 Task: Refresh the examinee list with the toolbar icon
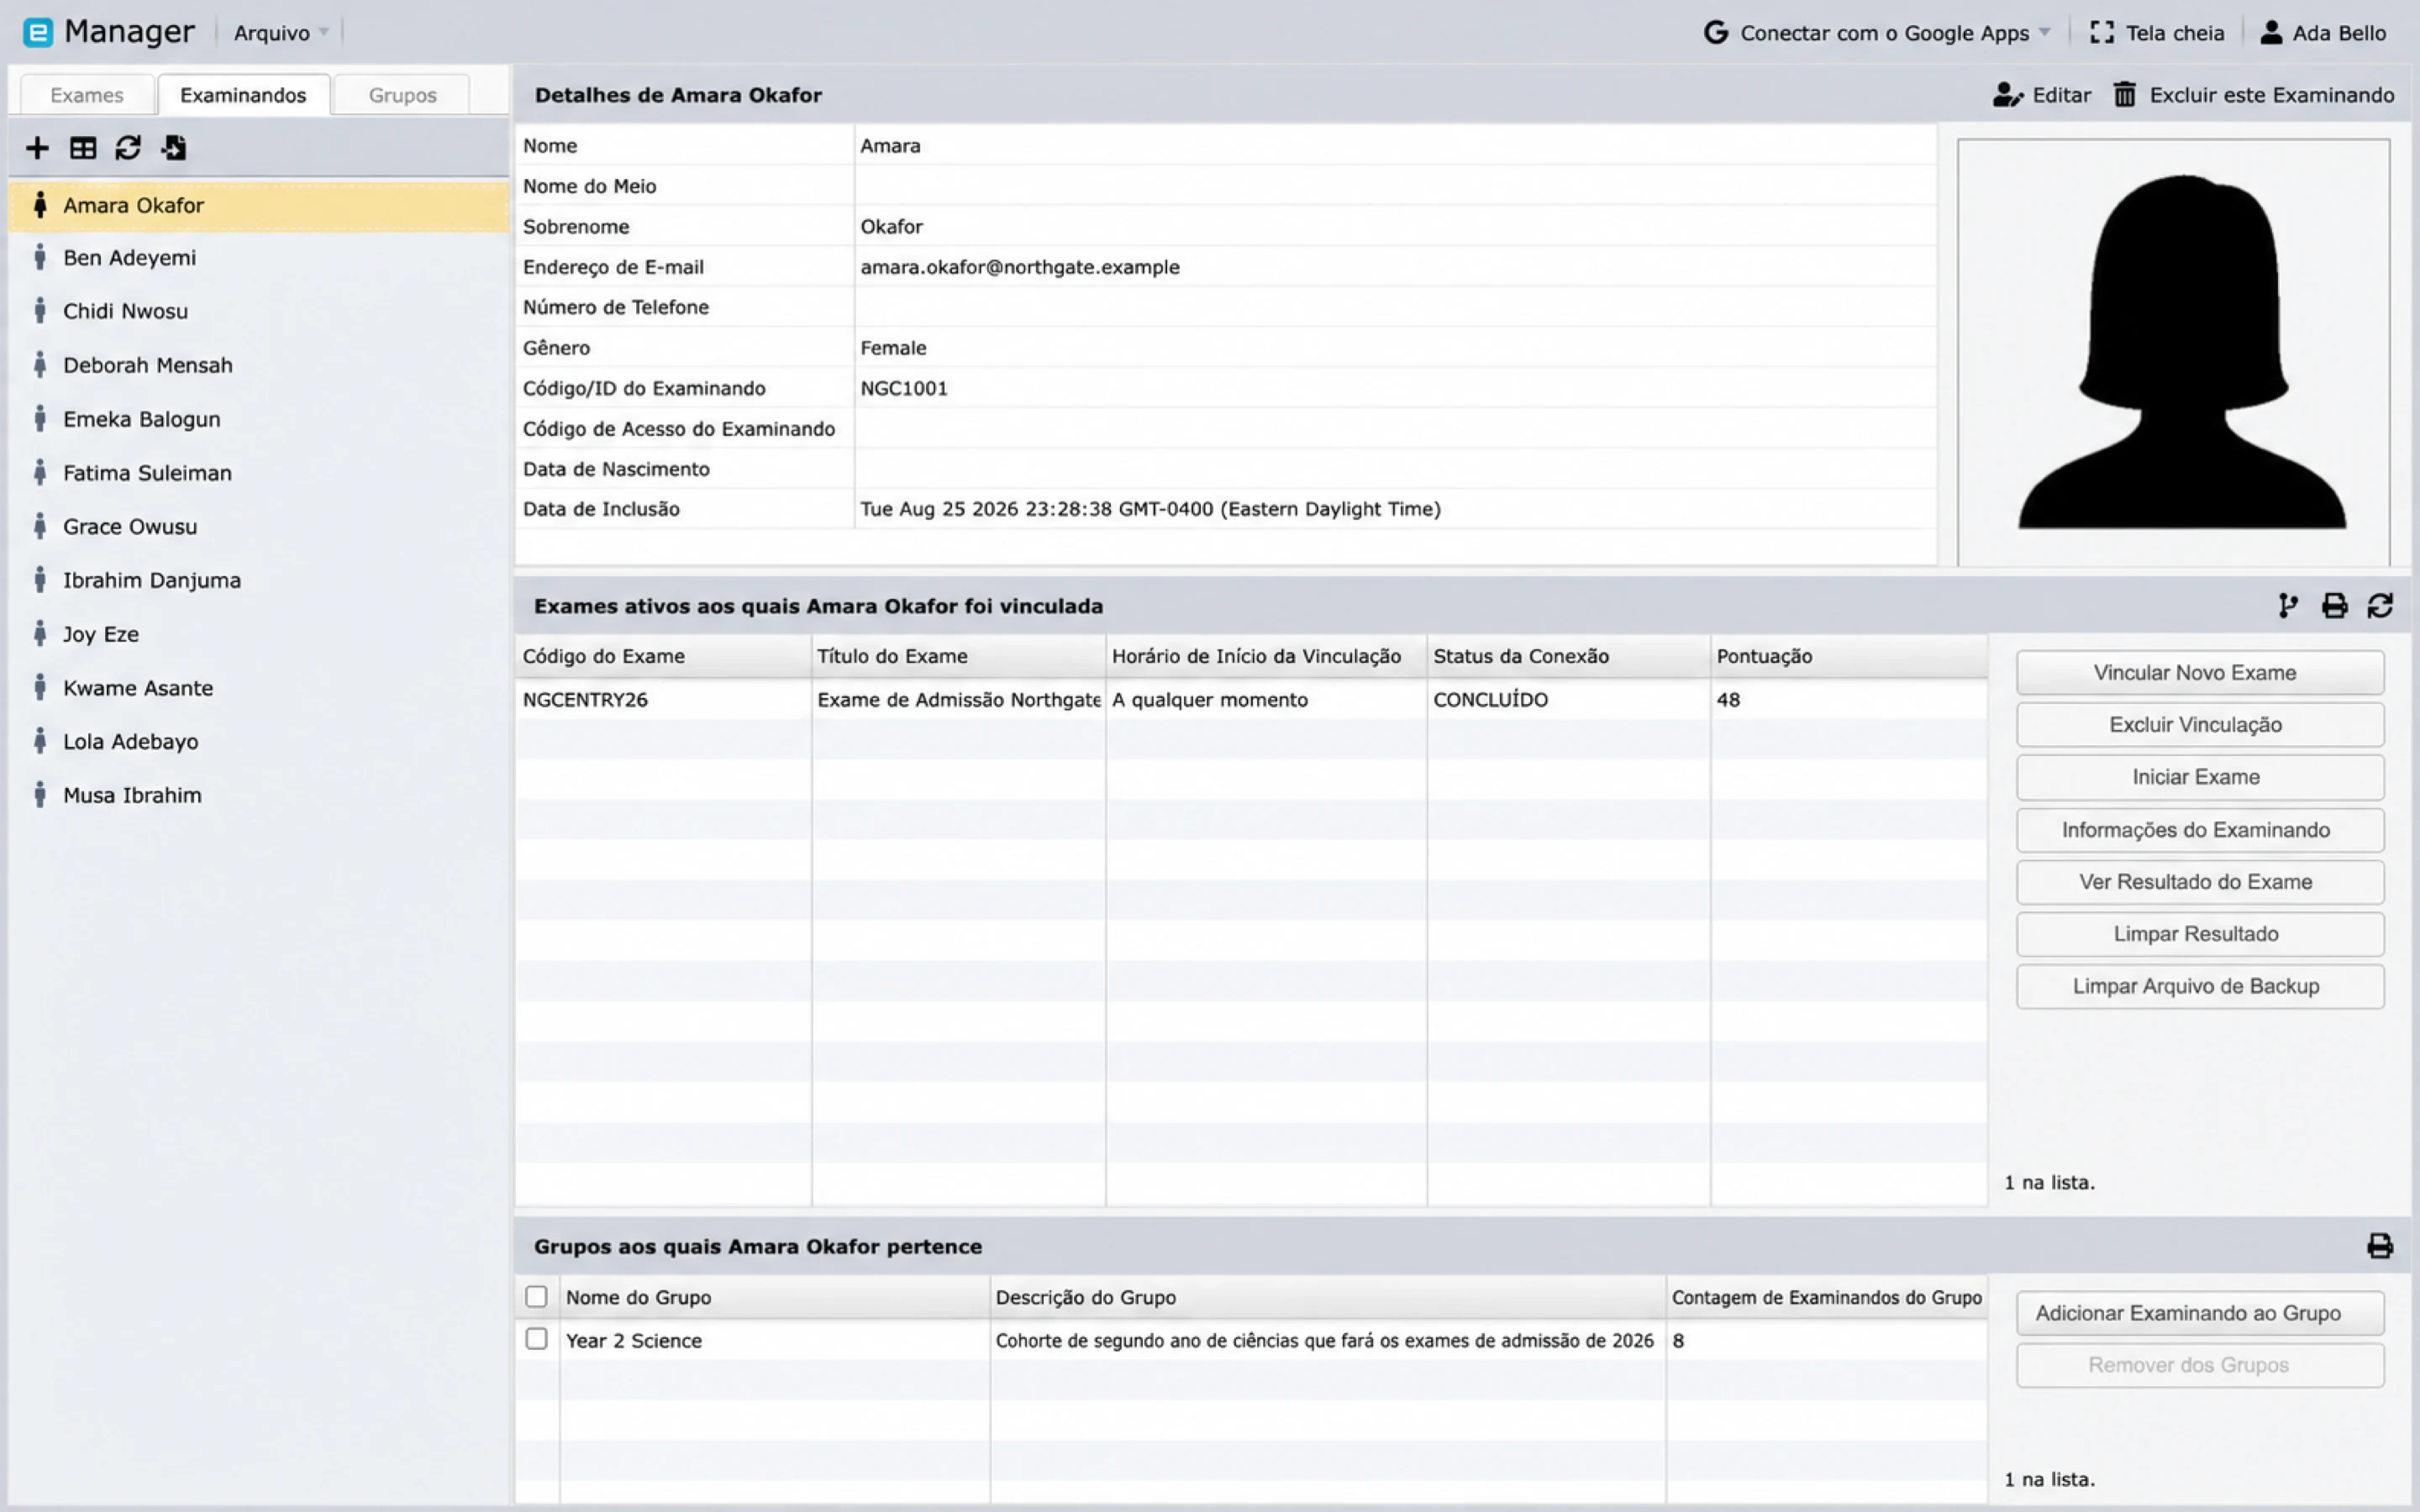coord(128,148)
